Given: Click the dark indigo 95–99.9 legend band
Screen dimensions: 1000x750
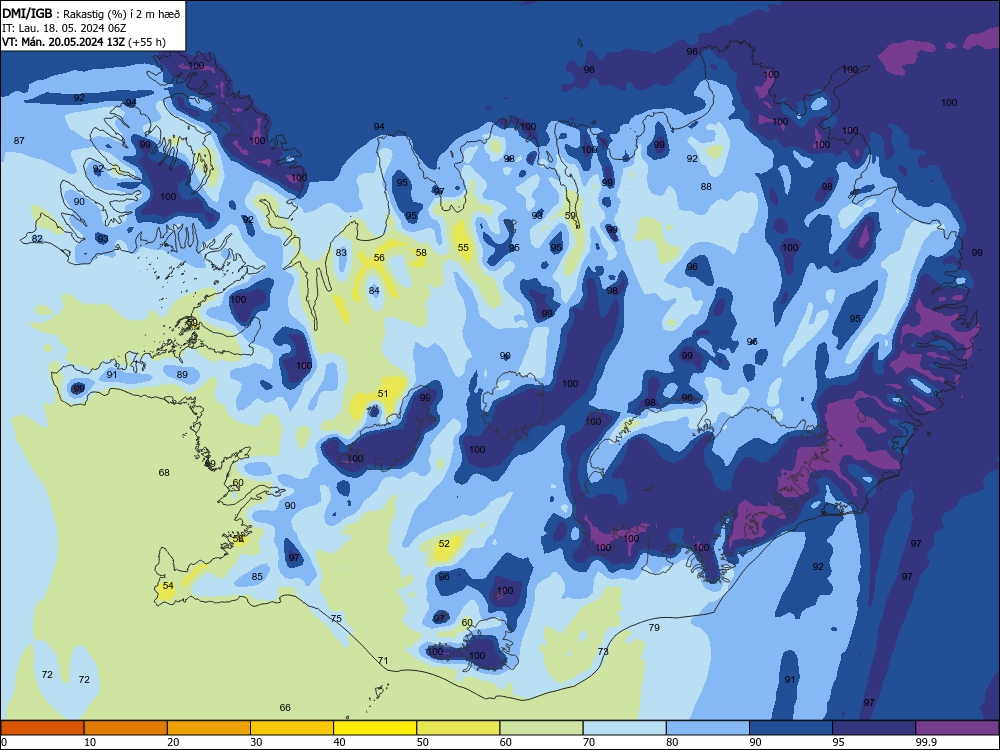Looking at the screenshot, I should point(874,728).
